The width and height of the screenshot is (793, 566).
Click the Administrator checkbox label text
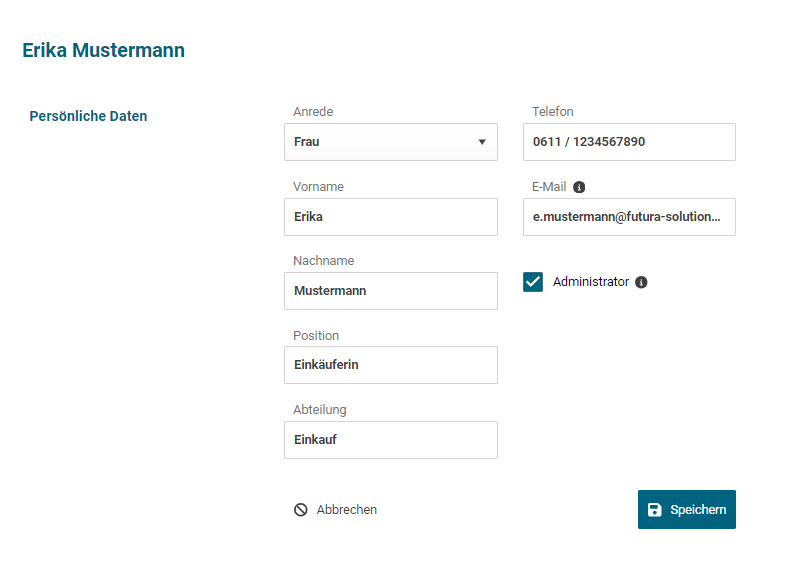[590, 282]
